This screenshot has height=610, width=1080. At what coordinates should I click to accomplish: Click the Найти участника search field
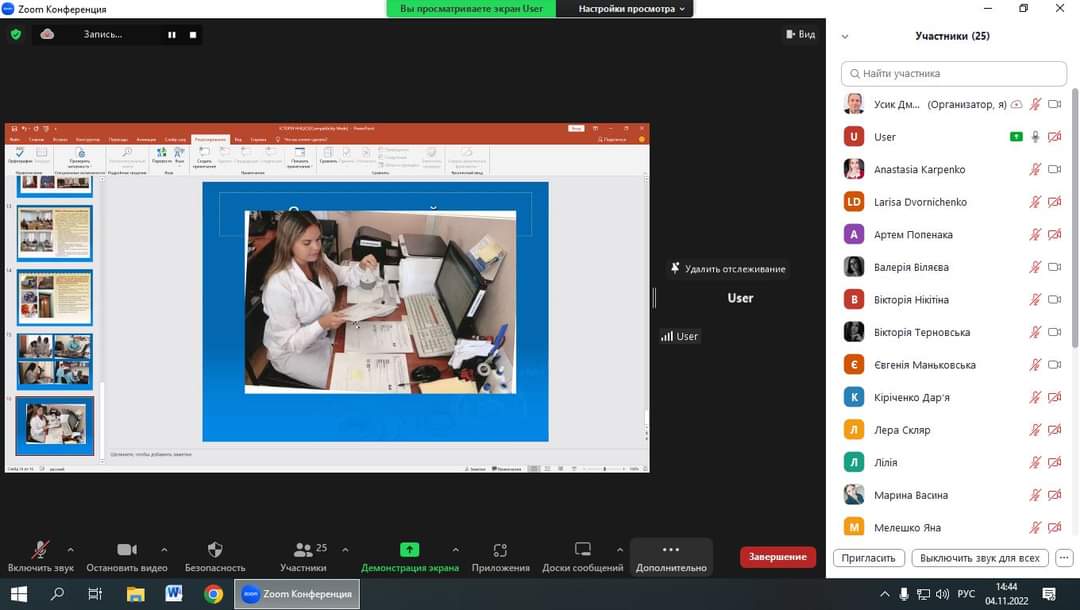coord(953,74)
